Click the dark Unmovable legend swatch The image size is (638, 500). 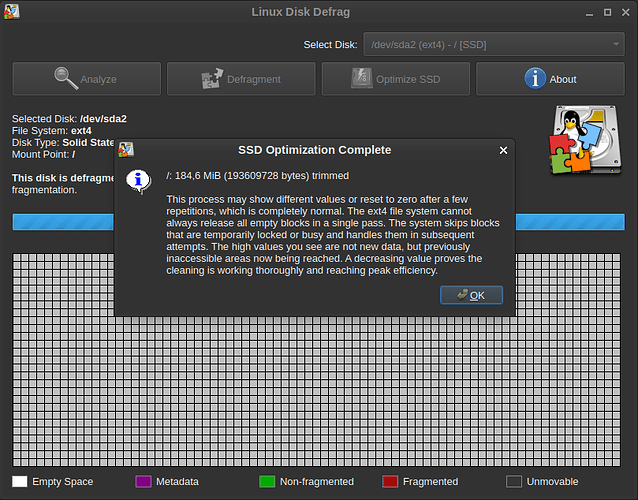click(x=514, y=482)
